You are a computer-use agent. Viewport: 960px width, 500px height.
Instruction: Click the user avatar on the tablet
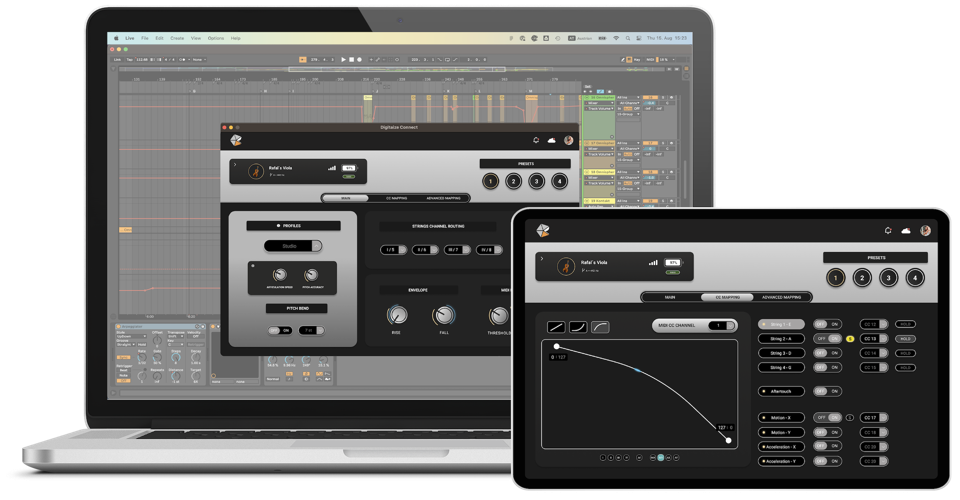[926, 231]
